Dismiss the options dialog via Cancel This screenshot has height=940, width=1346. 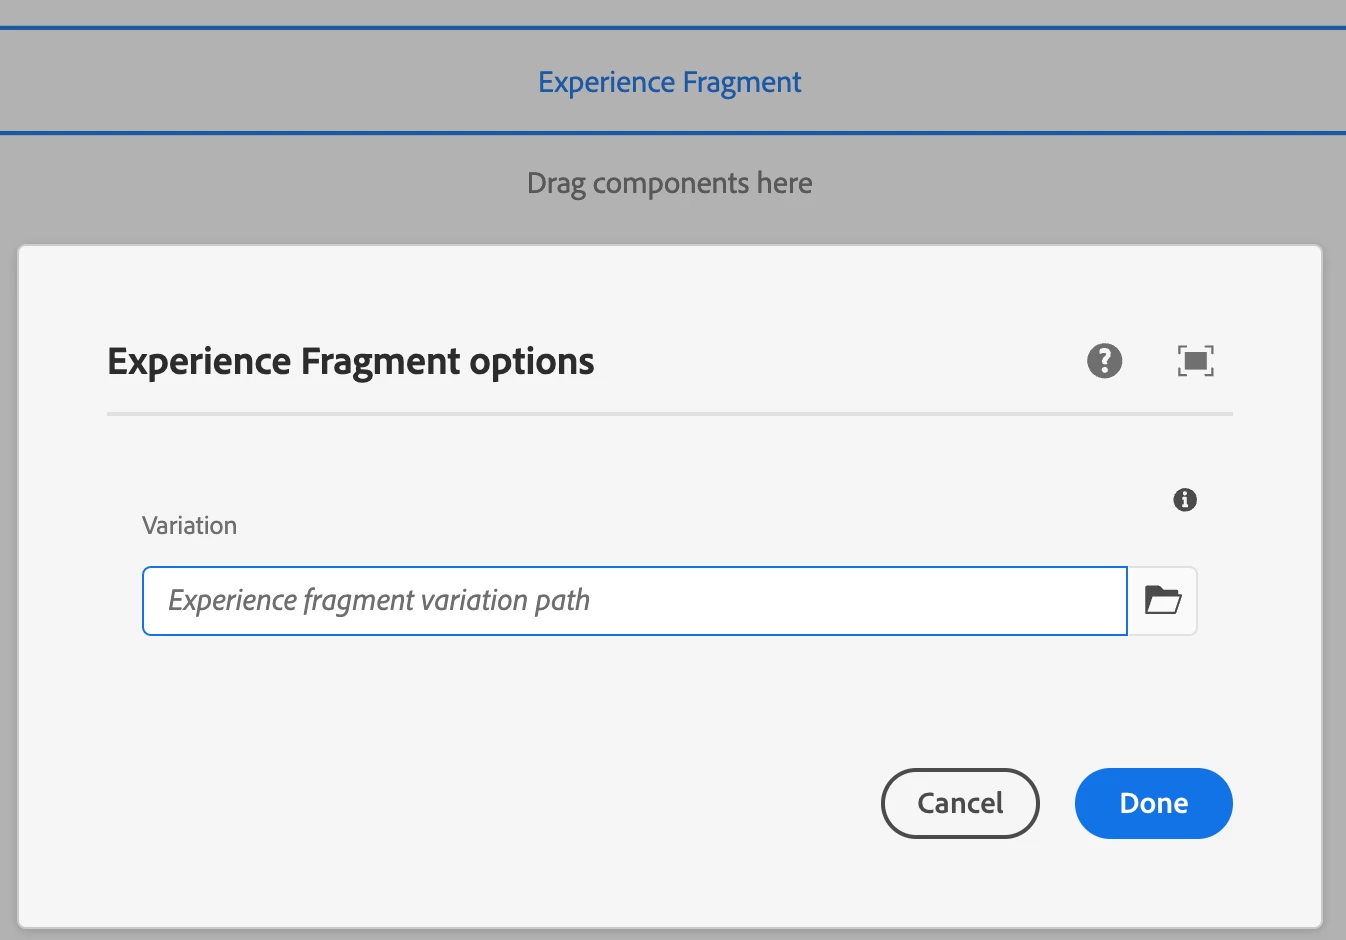point(960,803)
